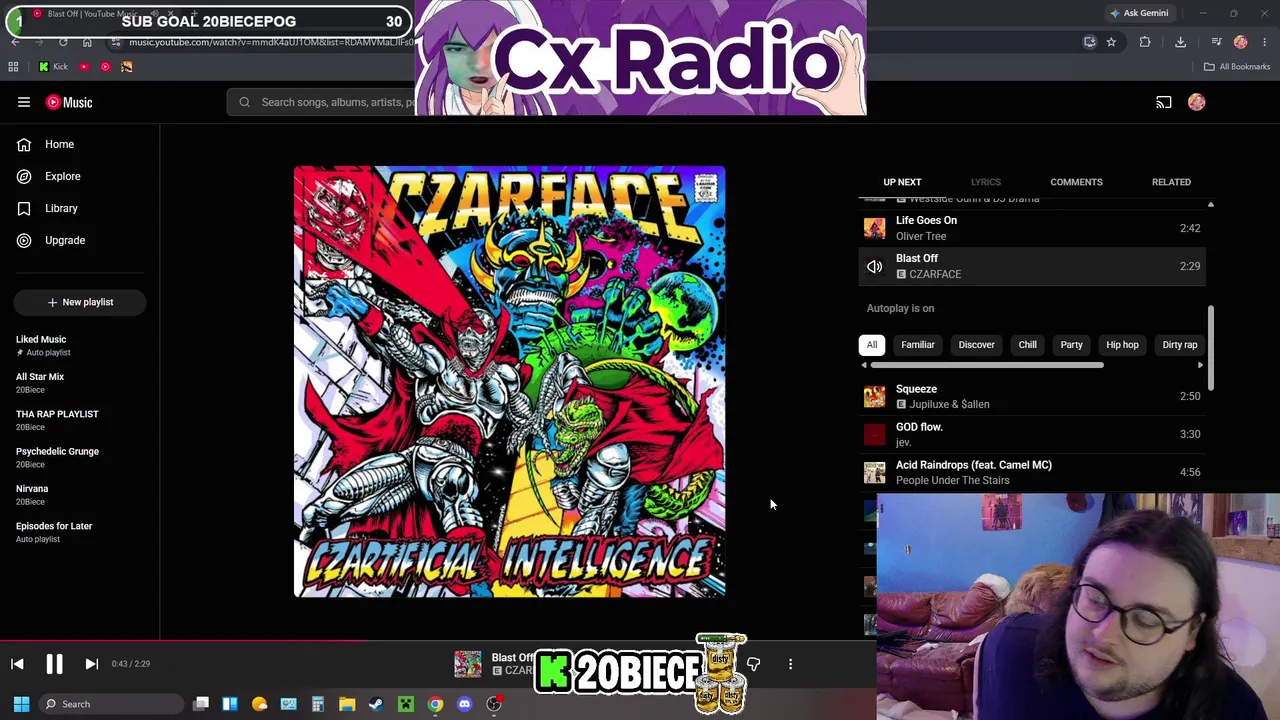Viewport: 1280px width, 720px height.
Task: Play GOD flow. by jev.
Action: click(1032, 434)
